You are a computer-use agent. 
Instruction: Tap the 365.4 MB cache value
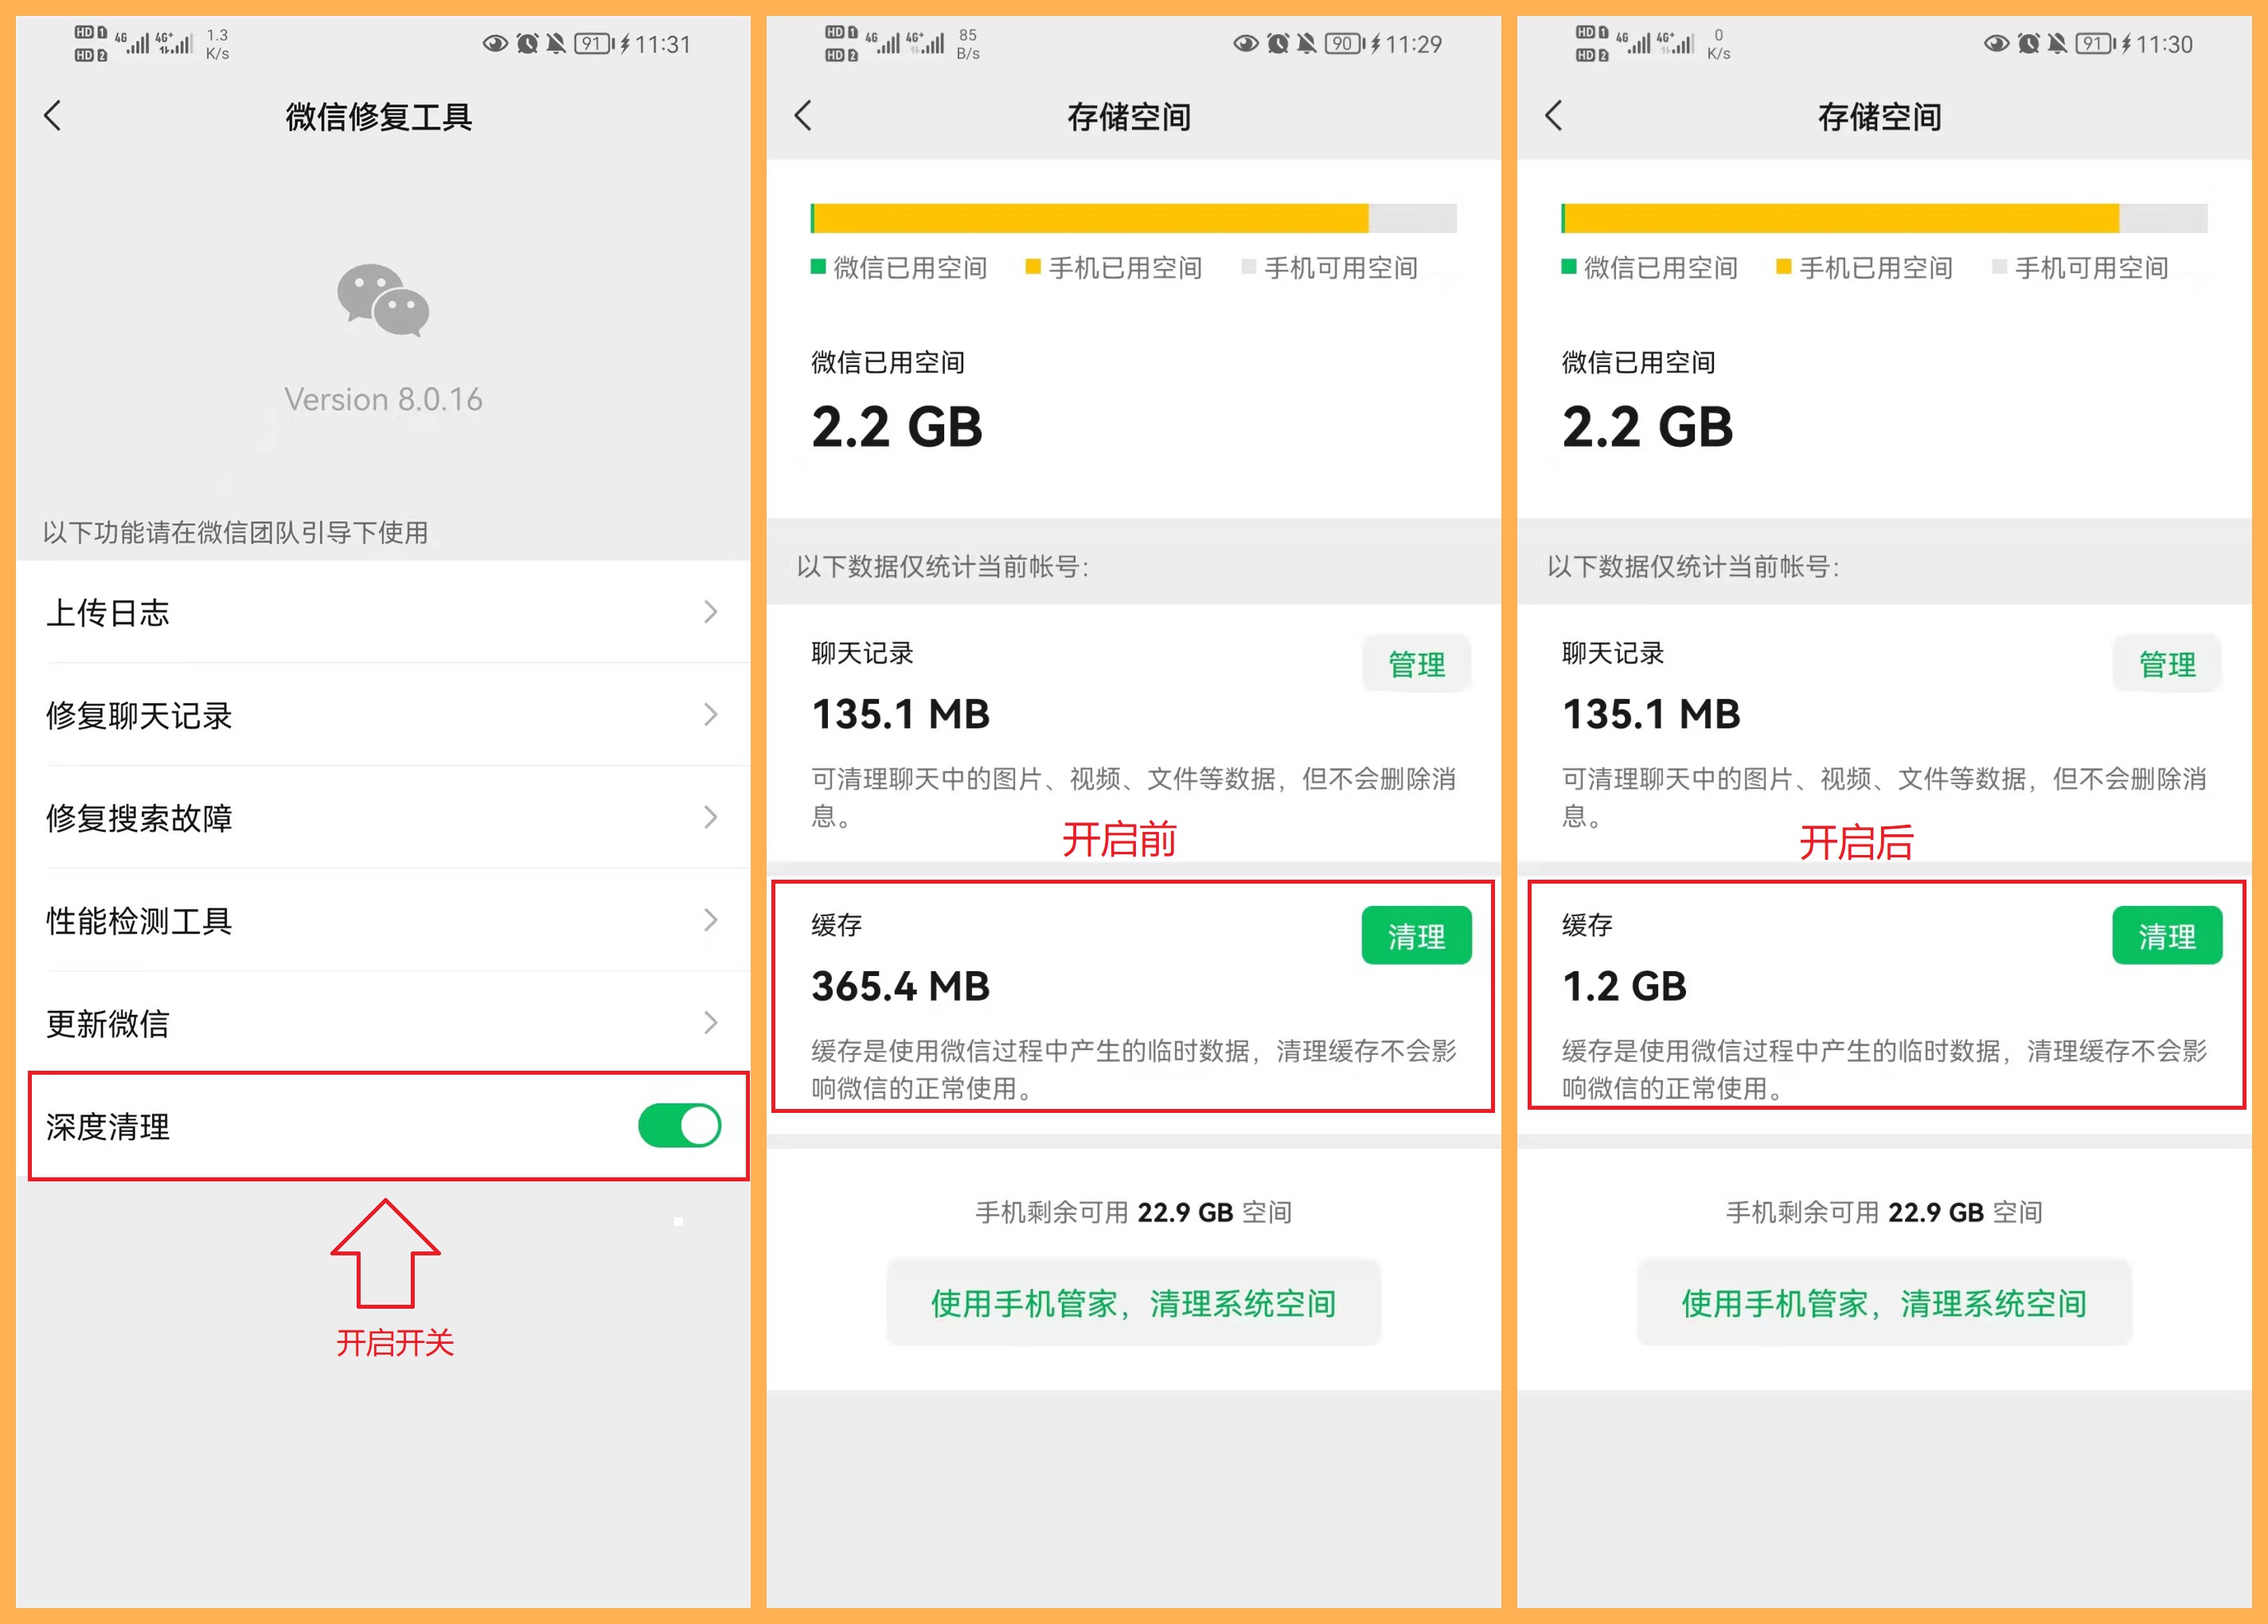[x=900, y=987]
